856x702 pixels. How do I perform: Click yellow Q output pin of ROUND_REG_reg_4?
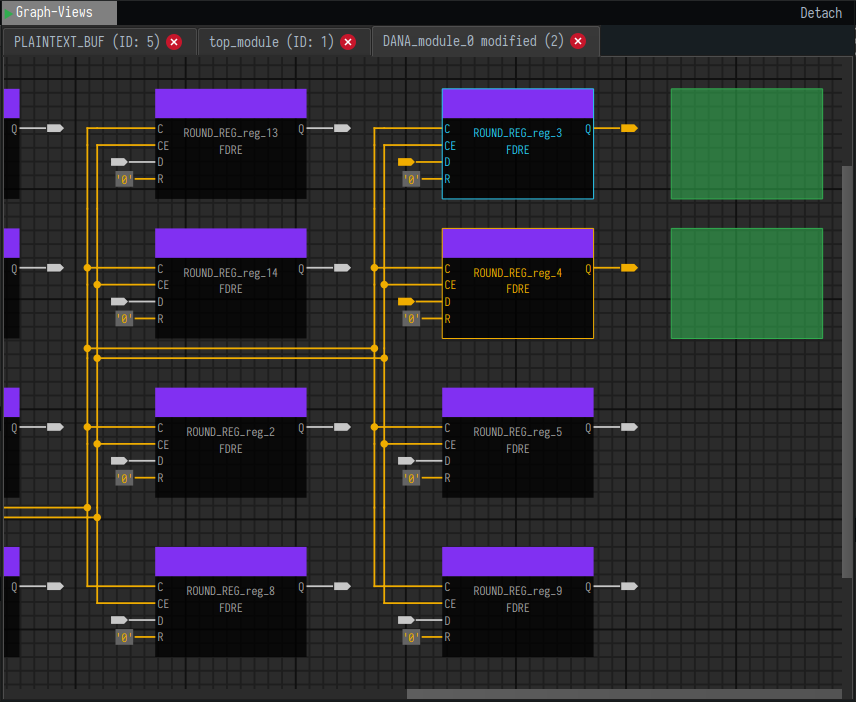pos(628,267)
